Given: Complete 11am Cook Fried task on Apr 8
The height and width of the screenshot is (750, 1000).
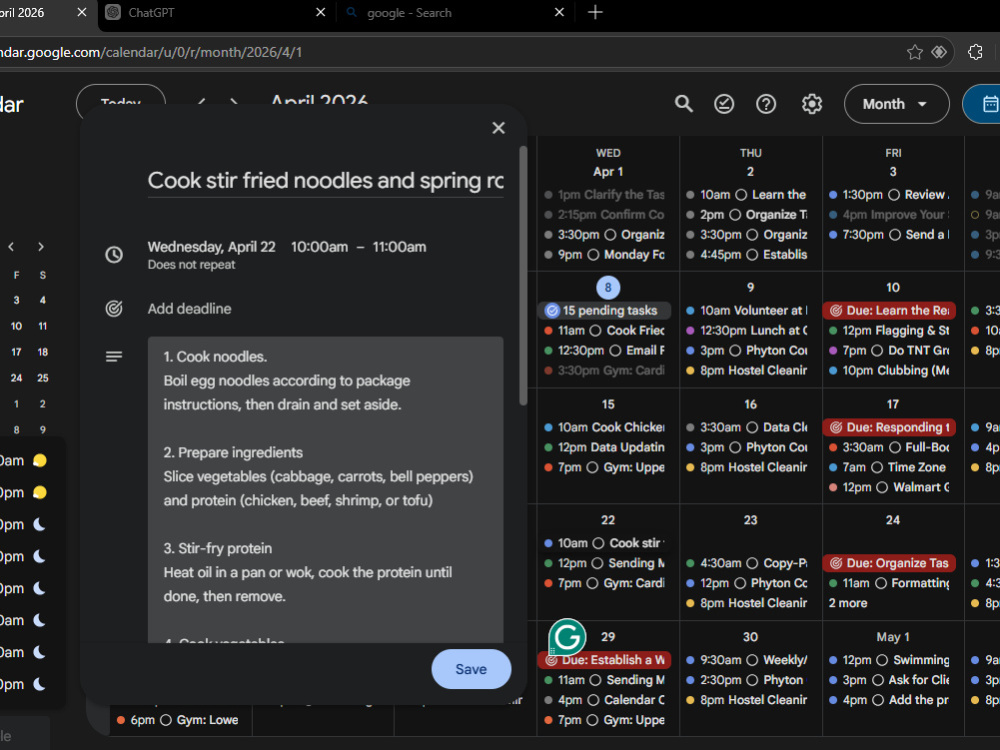Looking at the screenshot, I should click(x=595, y=330).
